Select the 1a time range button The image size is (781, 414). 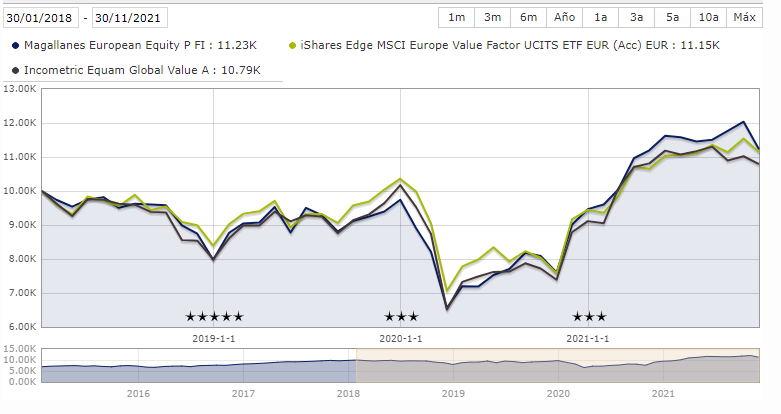coord(600,17)
